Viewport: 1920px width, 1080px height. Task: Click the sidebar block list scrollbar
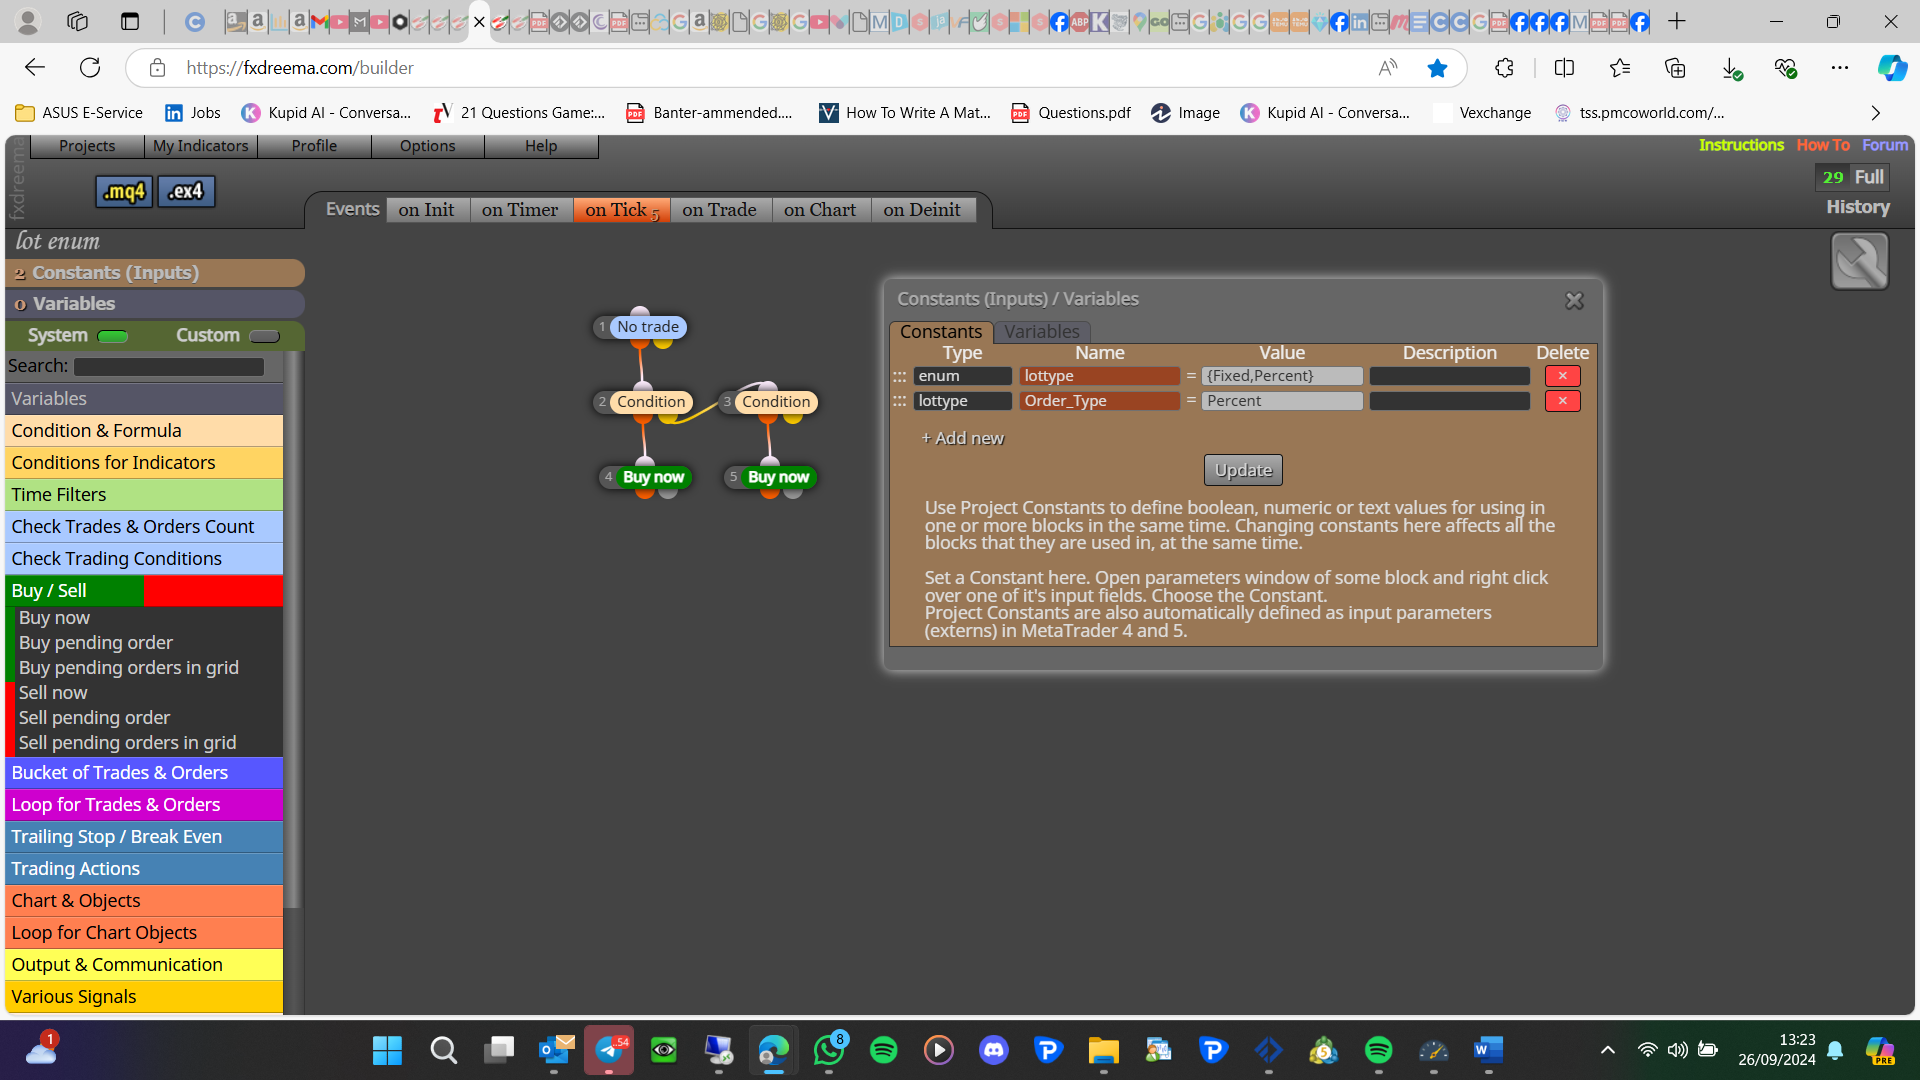tap(293, 632)
